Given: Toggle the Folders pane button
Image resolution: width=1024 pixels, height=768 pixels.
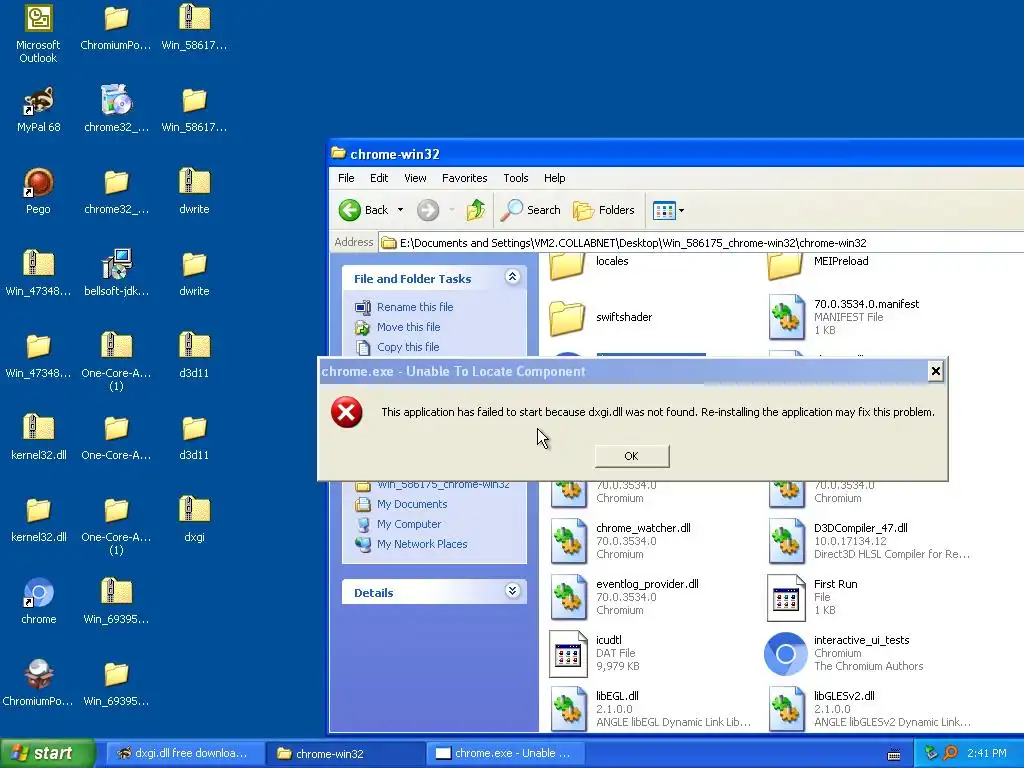Looking at the screenshot, I should point(603,210).
